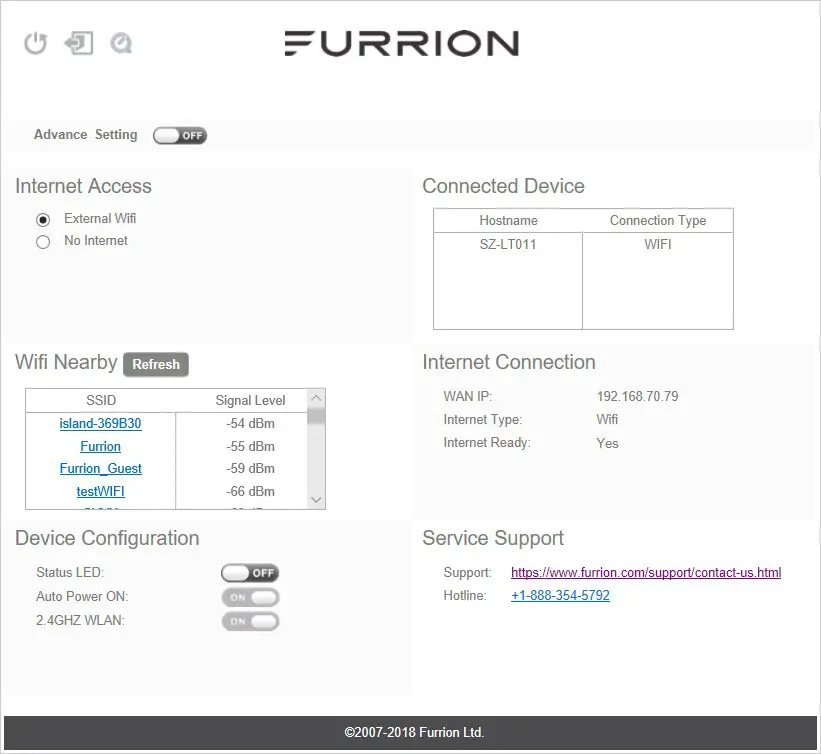This screenshot has height=754, width=821.
Task: Open the furrion.com support contact link
Action: 645,573
